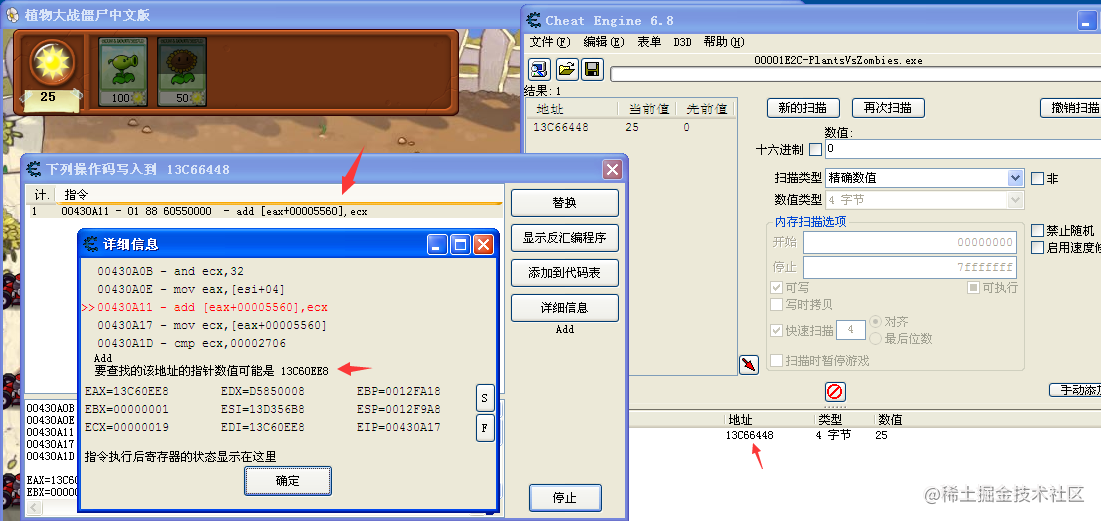The height and width of the screenshot is (521, 1101).
Task: Click the 显示反汇编程序 button
Action: pyautogui.click(x=565, y=238)
